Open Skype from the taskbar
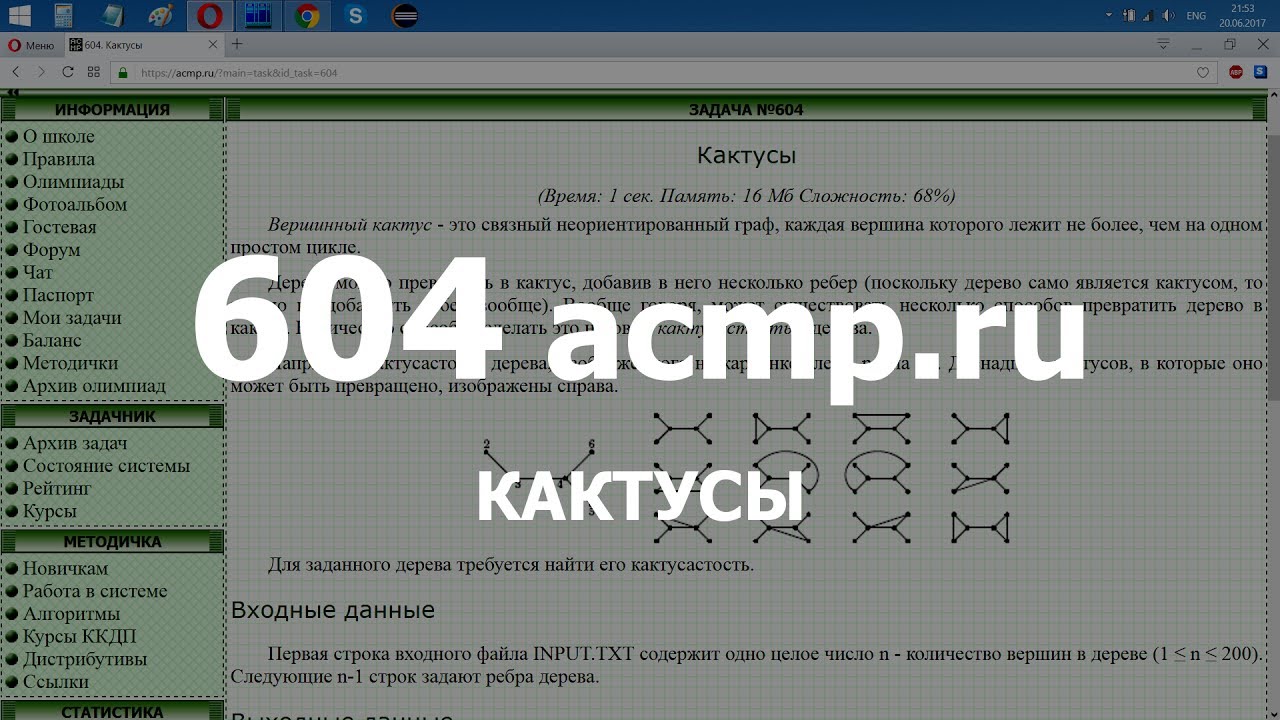The width and height of the screenshot is (1280, 720). point(355,16)
